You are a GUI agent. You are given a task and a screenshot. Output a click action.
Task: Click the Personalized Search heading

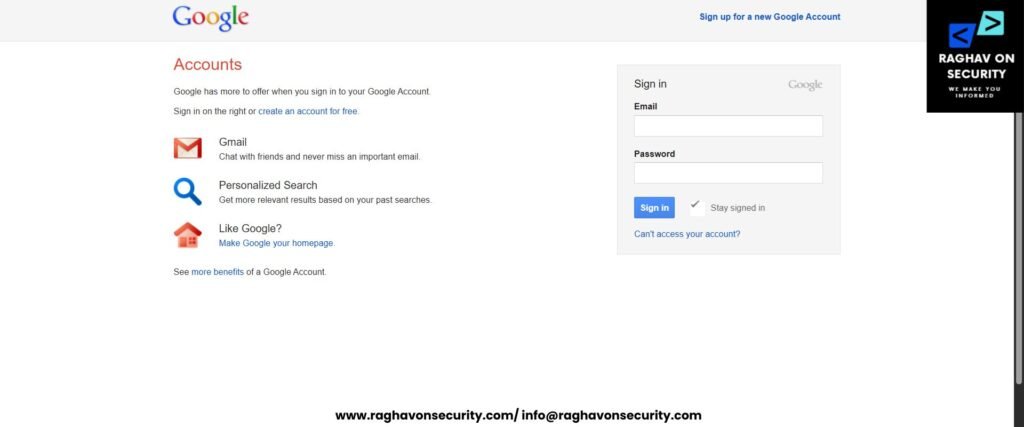[268, 185]
